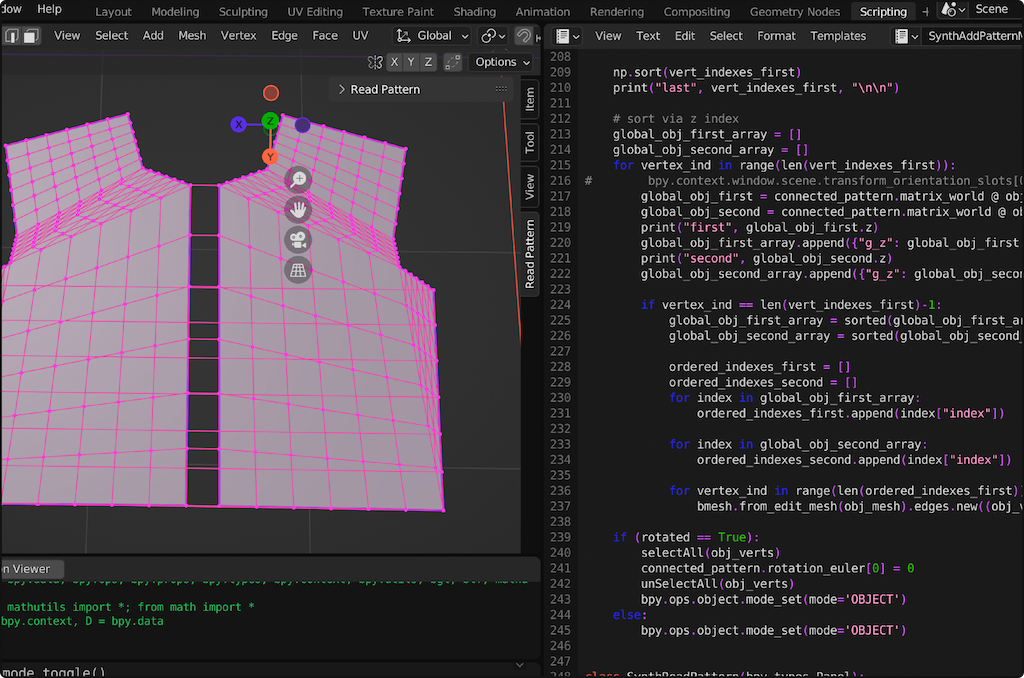Switch to the Geometry Nodes workspace tab
This screenshot has width=1024, height=678.
pos(795,12)
